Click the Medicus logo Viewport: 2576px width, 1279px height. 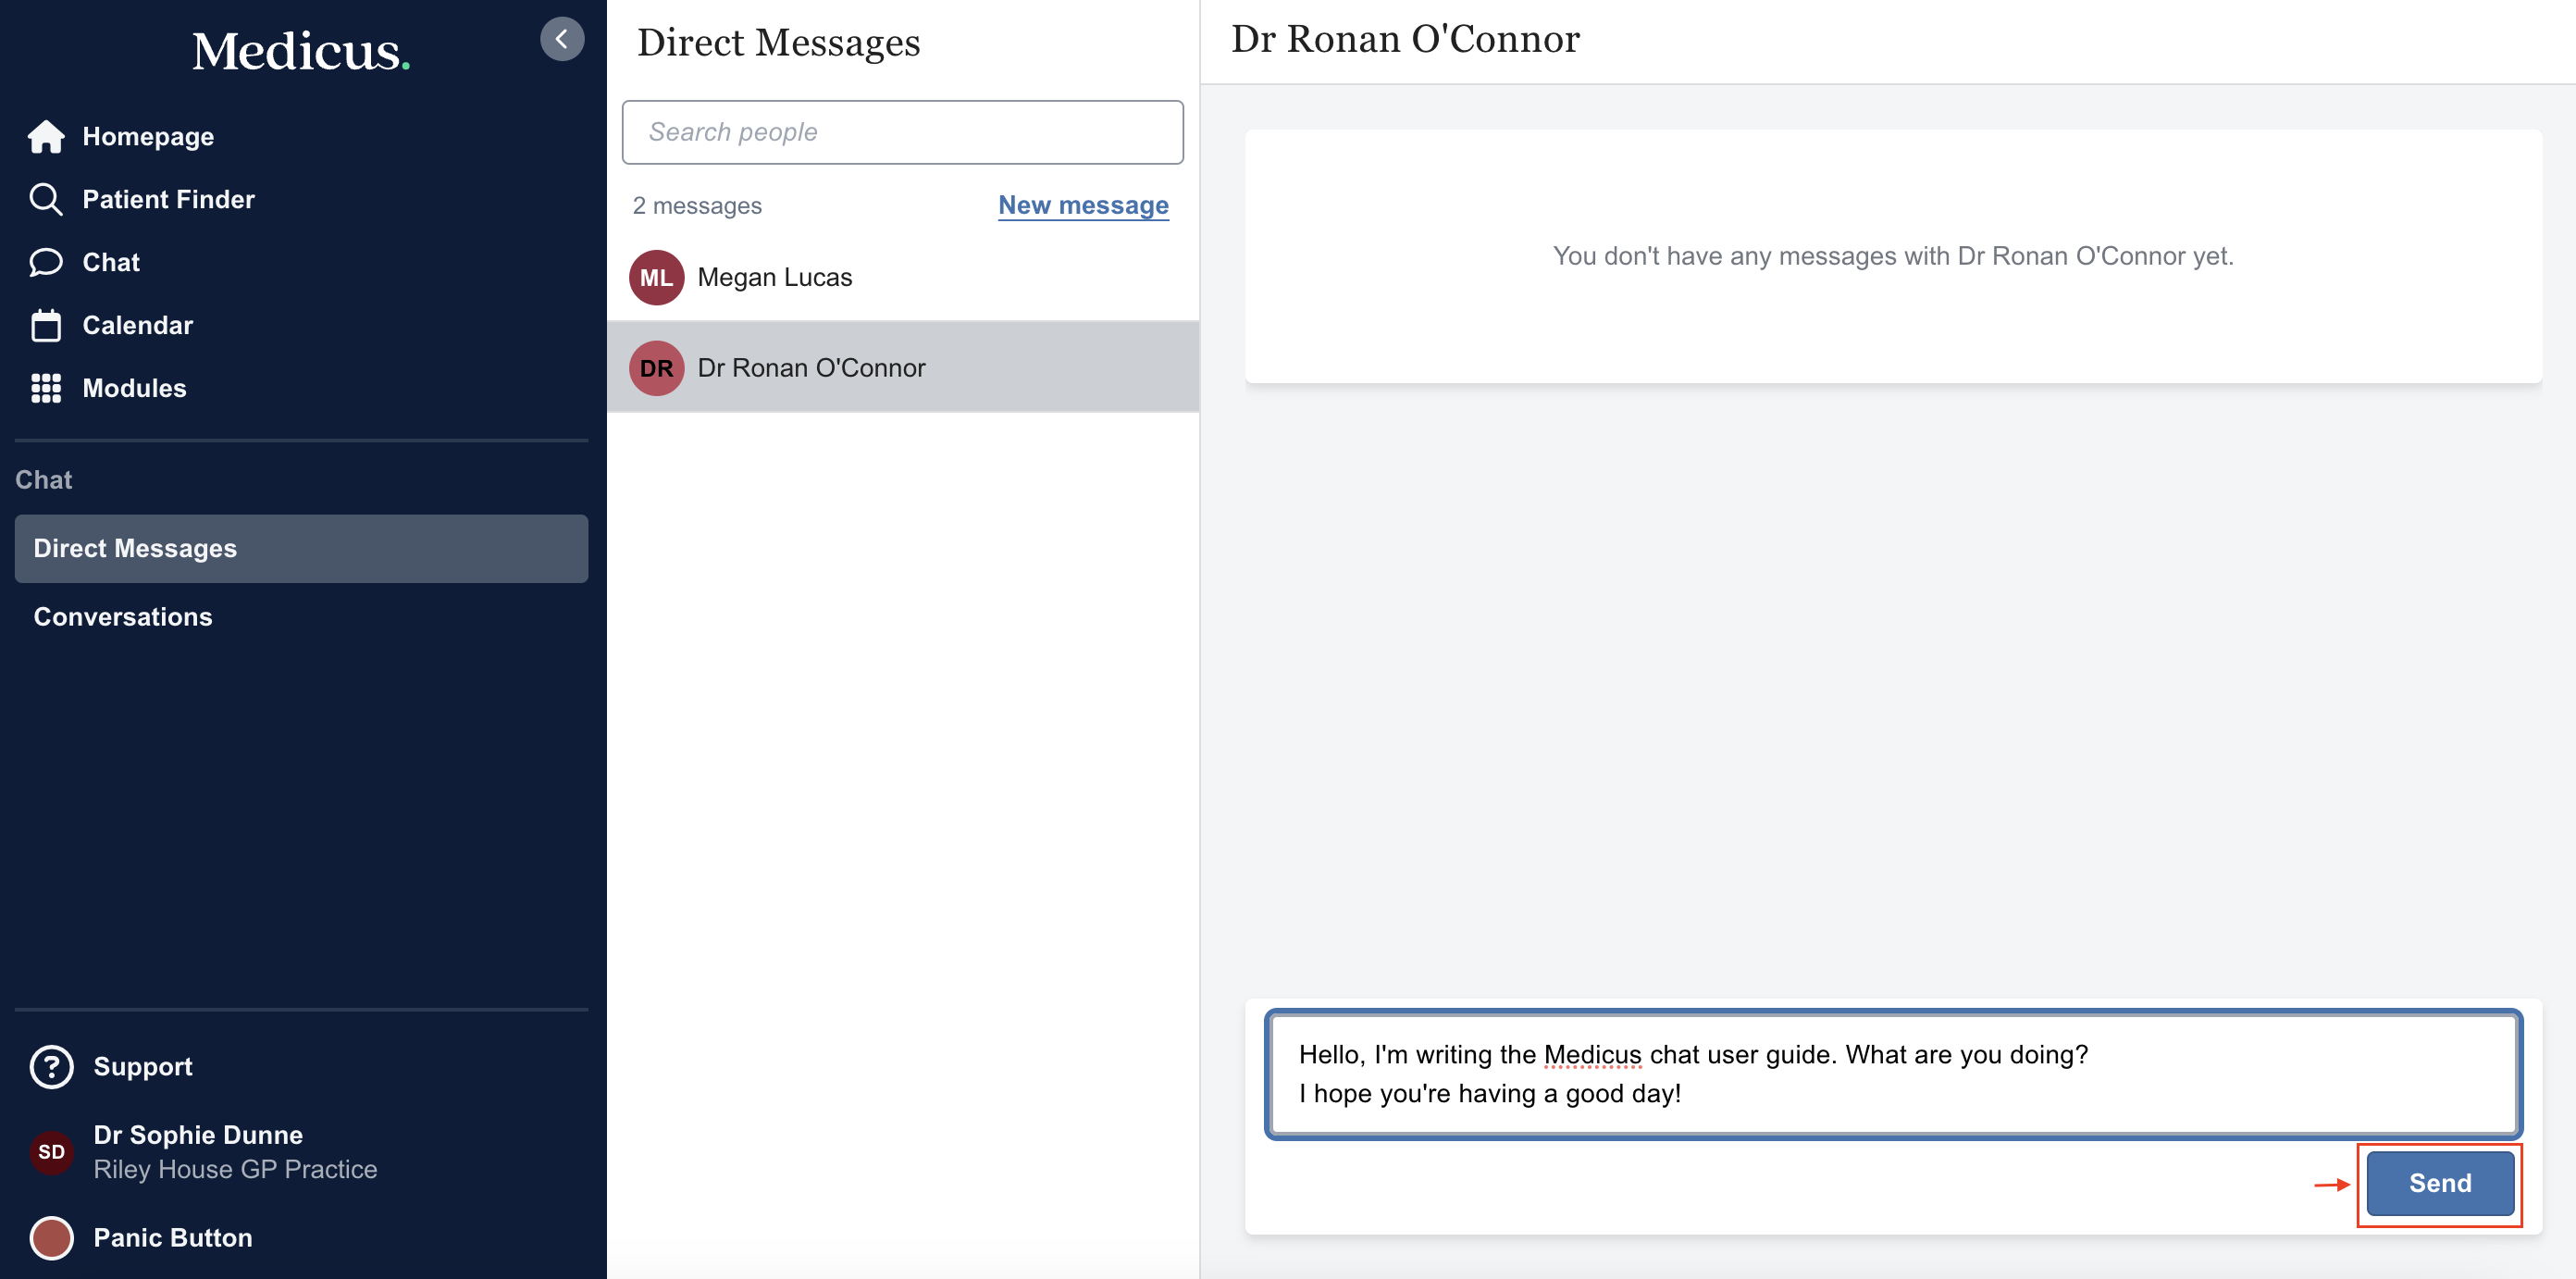click(x=300, y=50)
